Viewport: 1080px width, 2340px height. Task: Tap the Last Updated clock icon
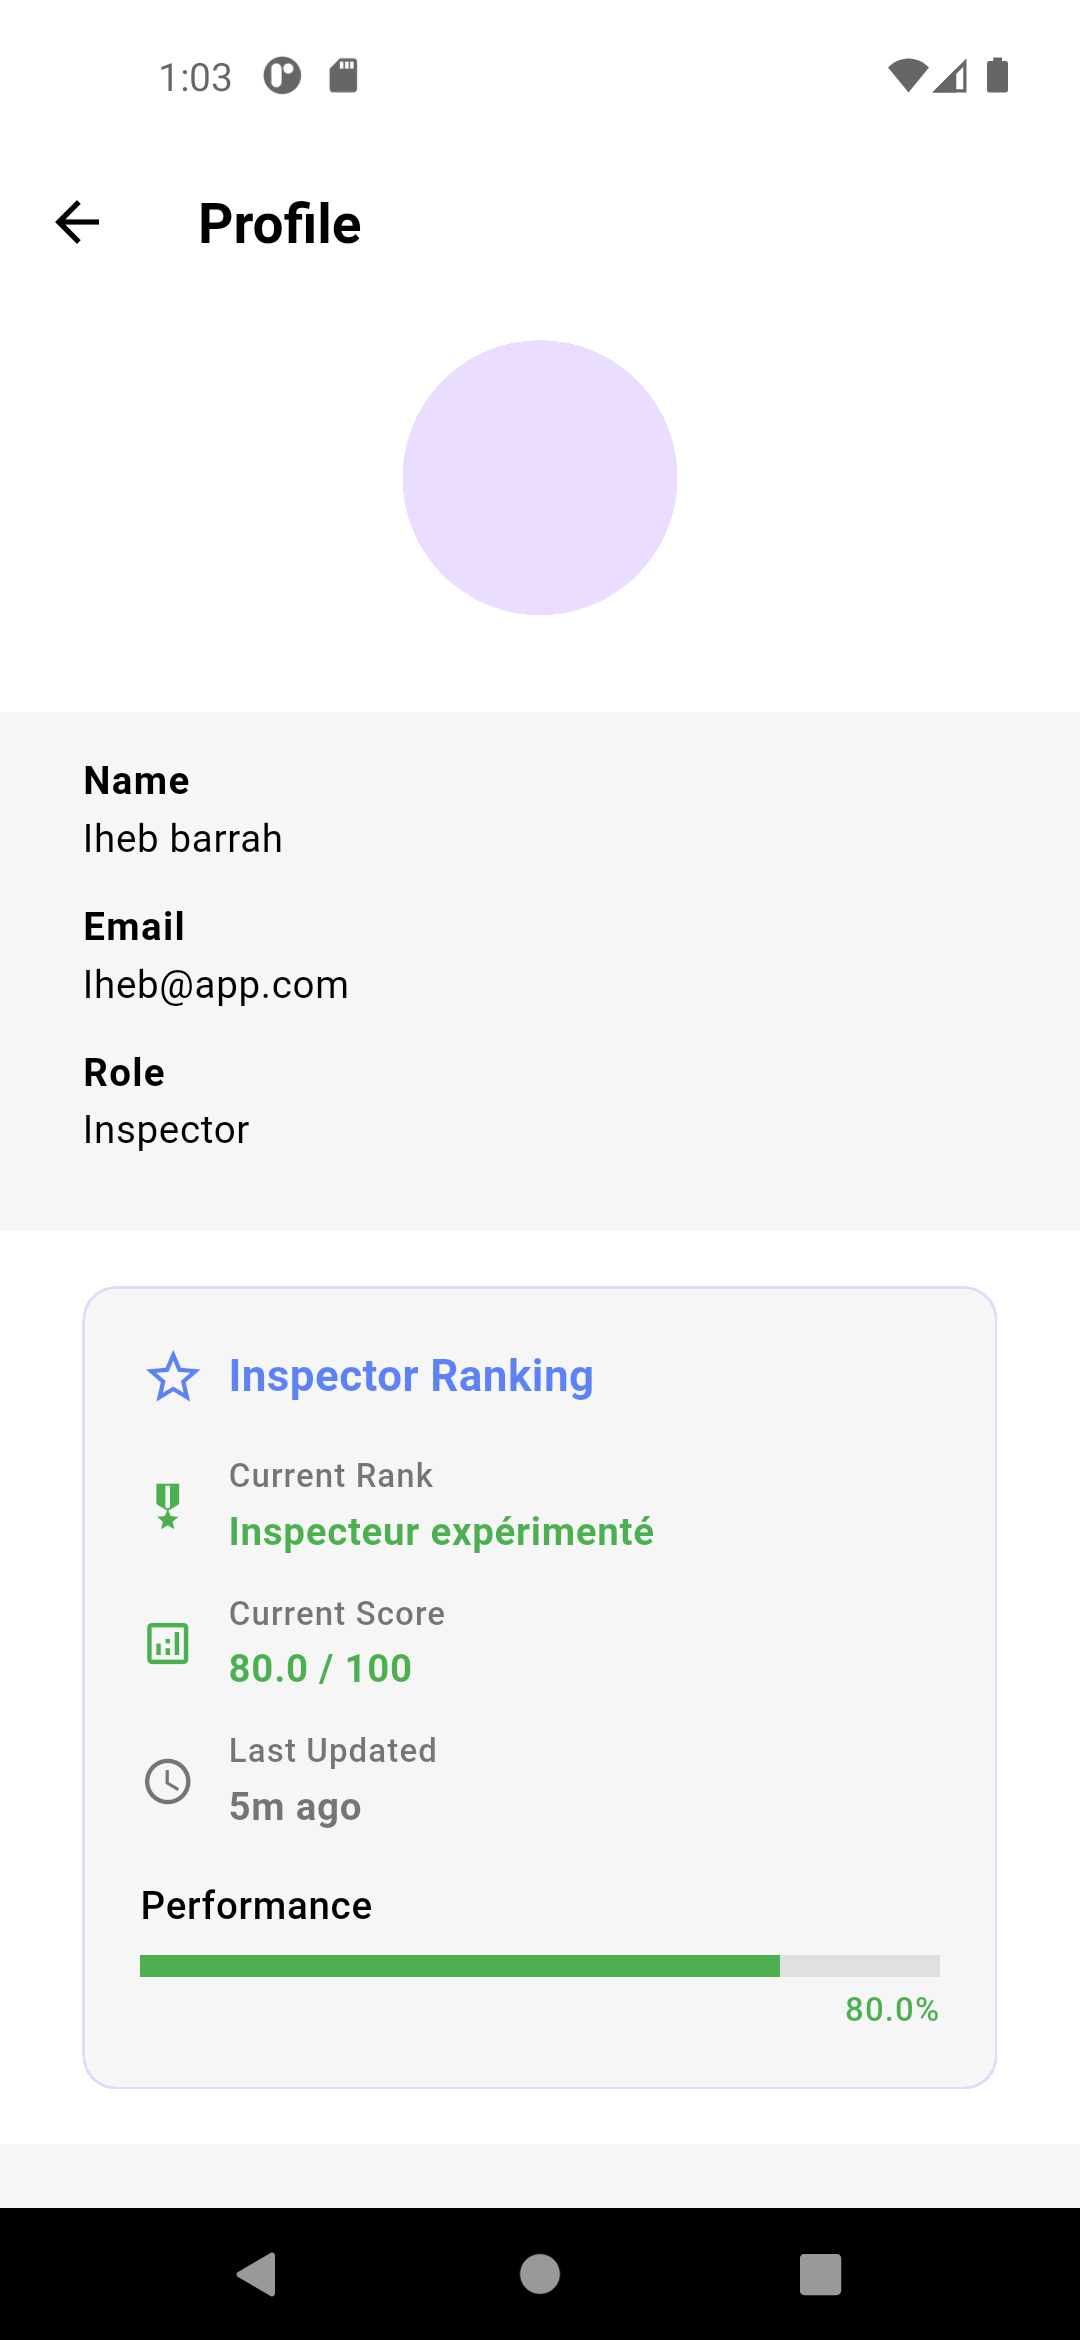coord(168,1781)
